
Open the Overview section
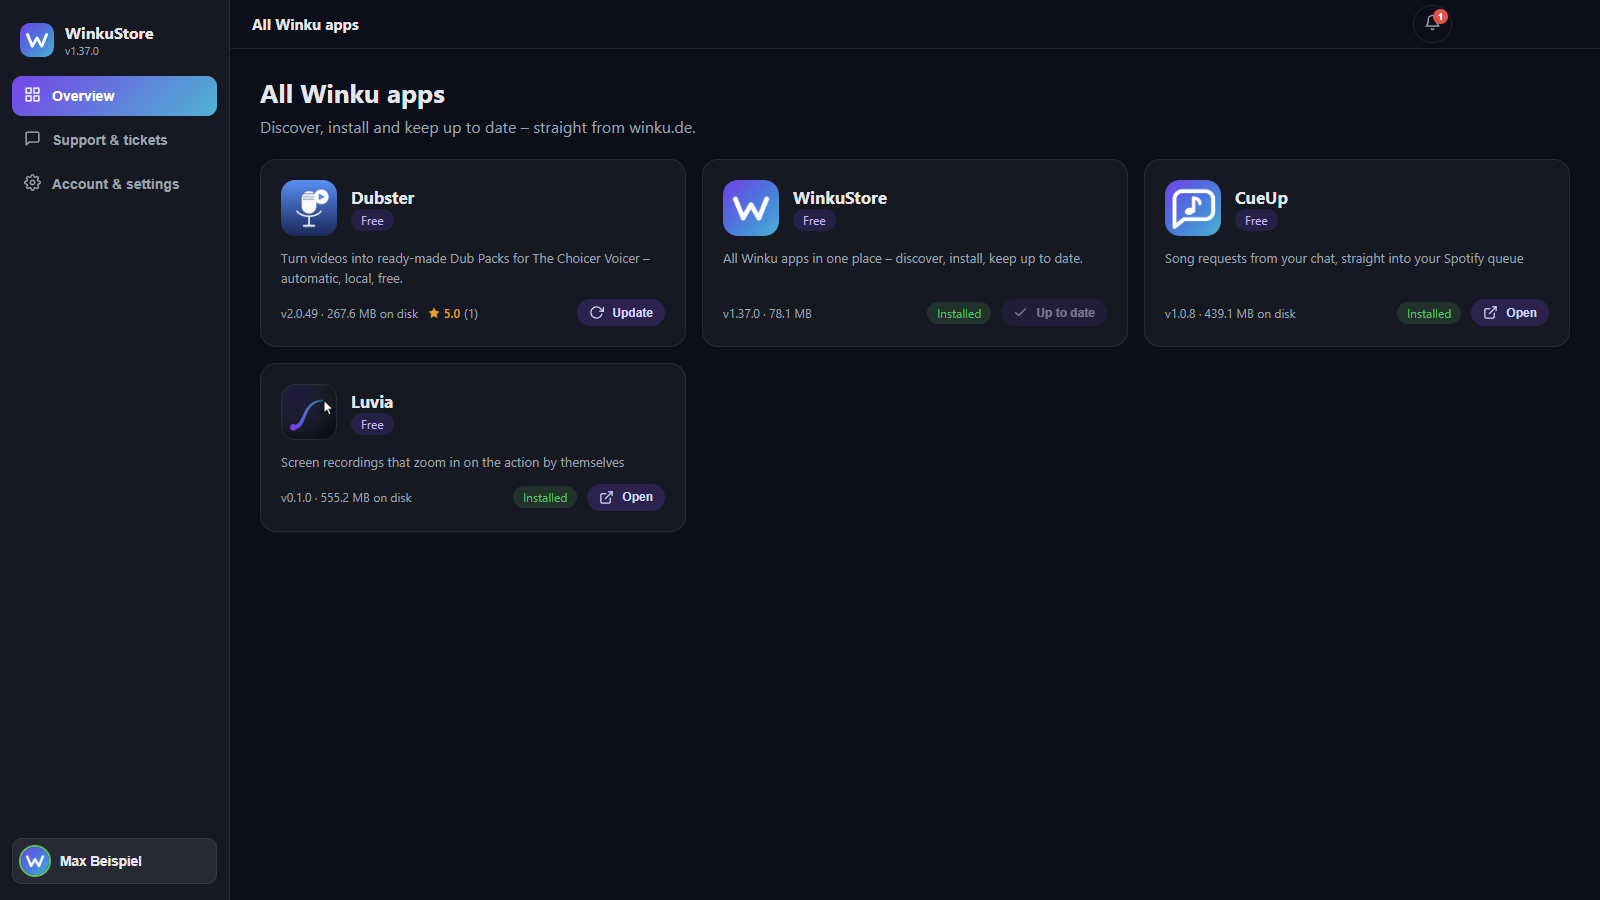tap(114, 96)
